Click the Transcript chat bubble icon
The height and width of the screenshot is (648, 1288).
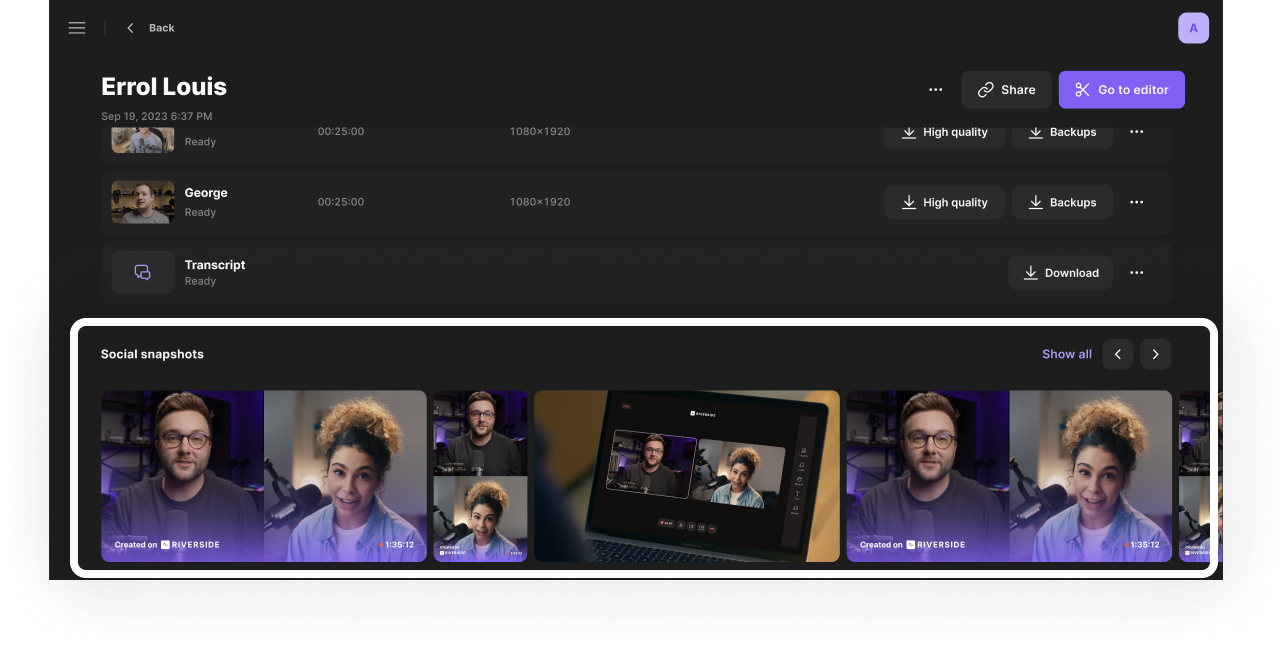(x=142, y=273)
